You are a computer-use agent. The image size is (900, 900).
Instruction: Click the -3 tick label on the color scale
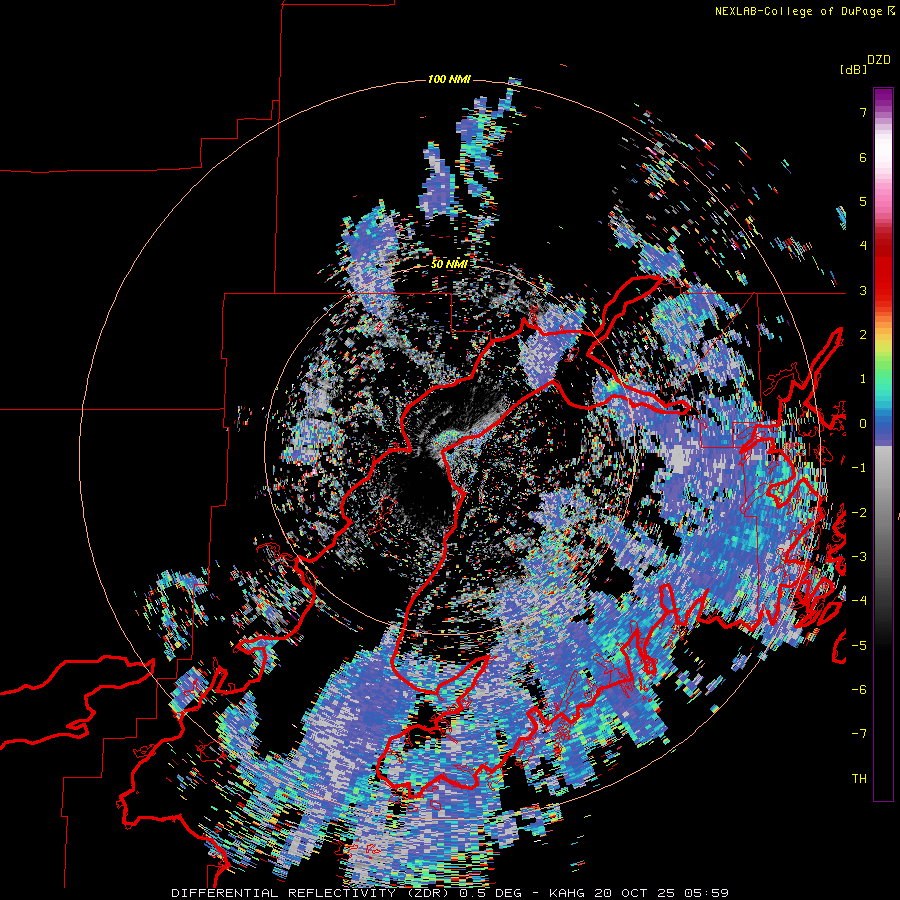click(859, 556)
